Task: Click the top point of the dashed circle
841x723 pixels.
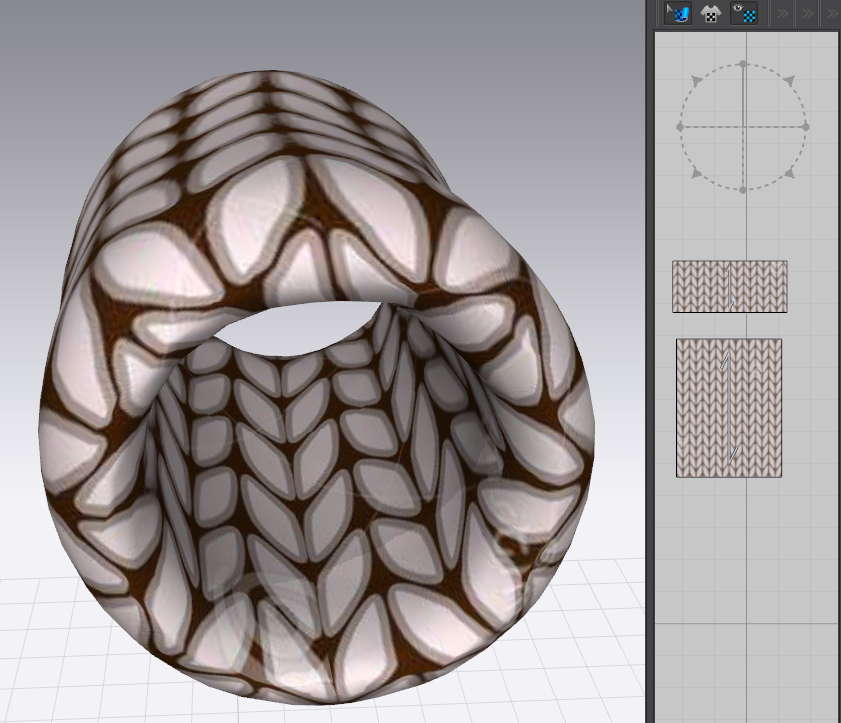Action: (x=743, y=64)
